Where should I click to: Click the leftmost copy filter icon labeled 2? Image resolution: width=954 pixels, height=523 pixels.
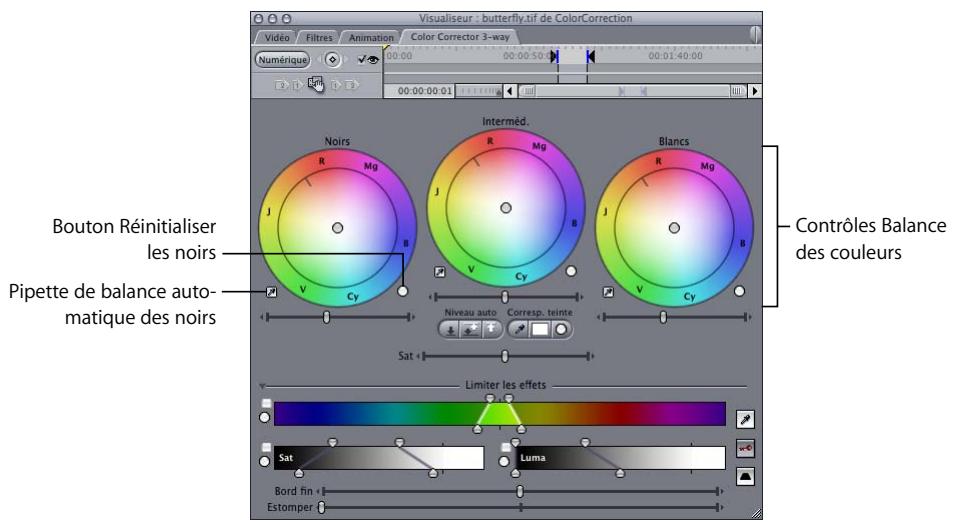[281, 85]
